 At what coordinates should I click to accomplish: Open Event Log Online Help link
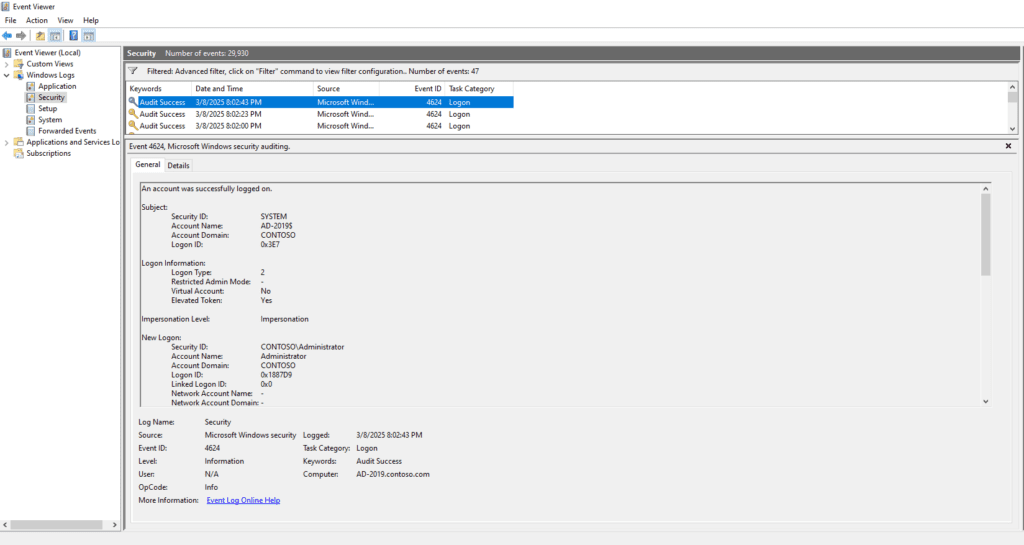pos(243,500)
